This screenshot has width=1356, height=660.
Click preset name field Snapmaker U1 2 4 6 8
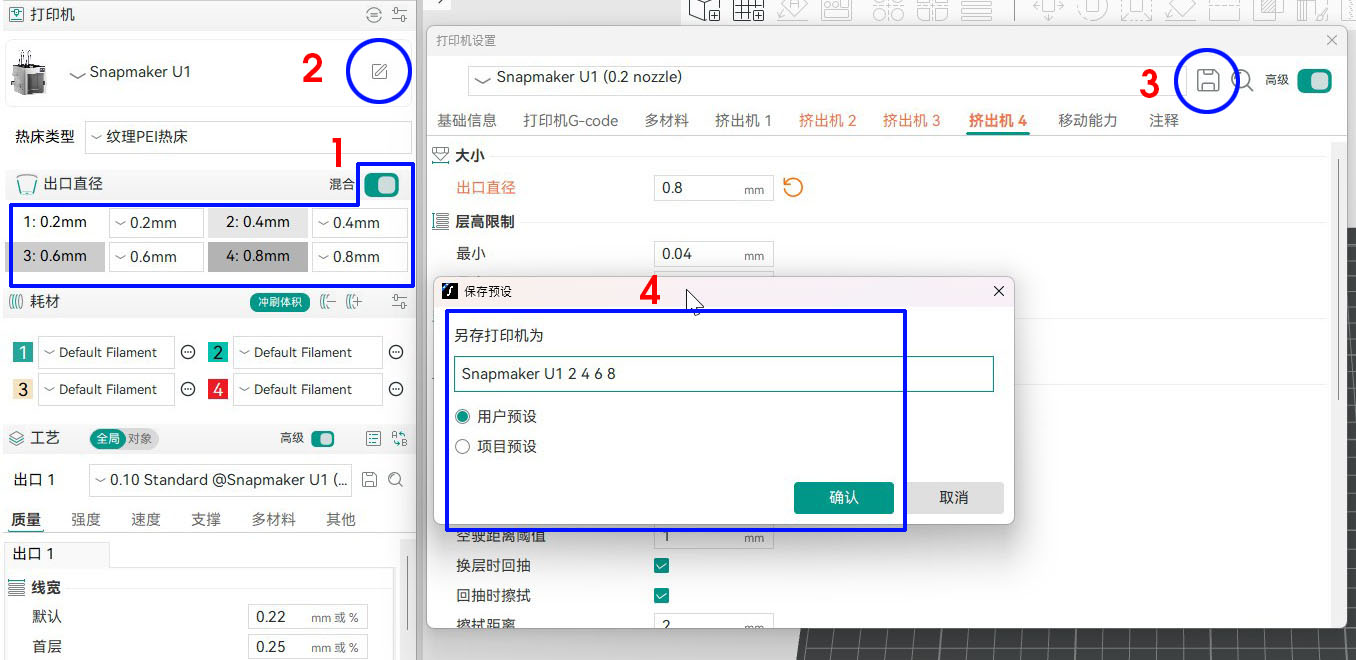(723, 374)
